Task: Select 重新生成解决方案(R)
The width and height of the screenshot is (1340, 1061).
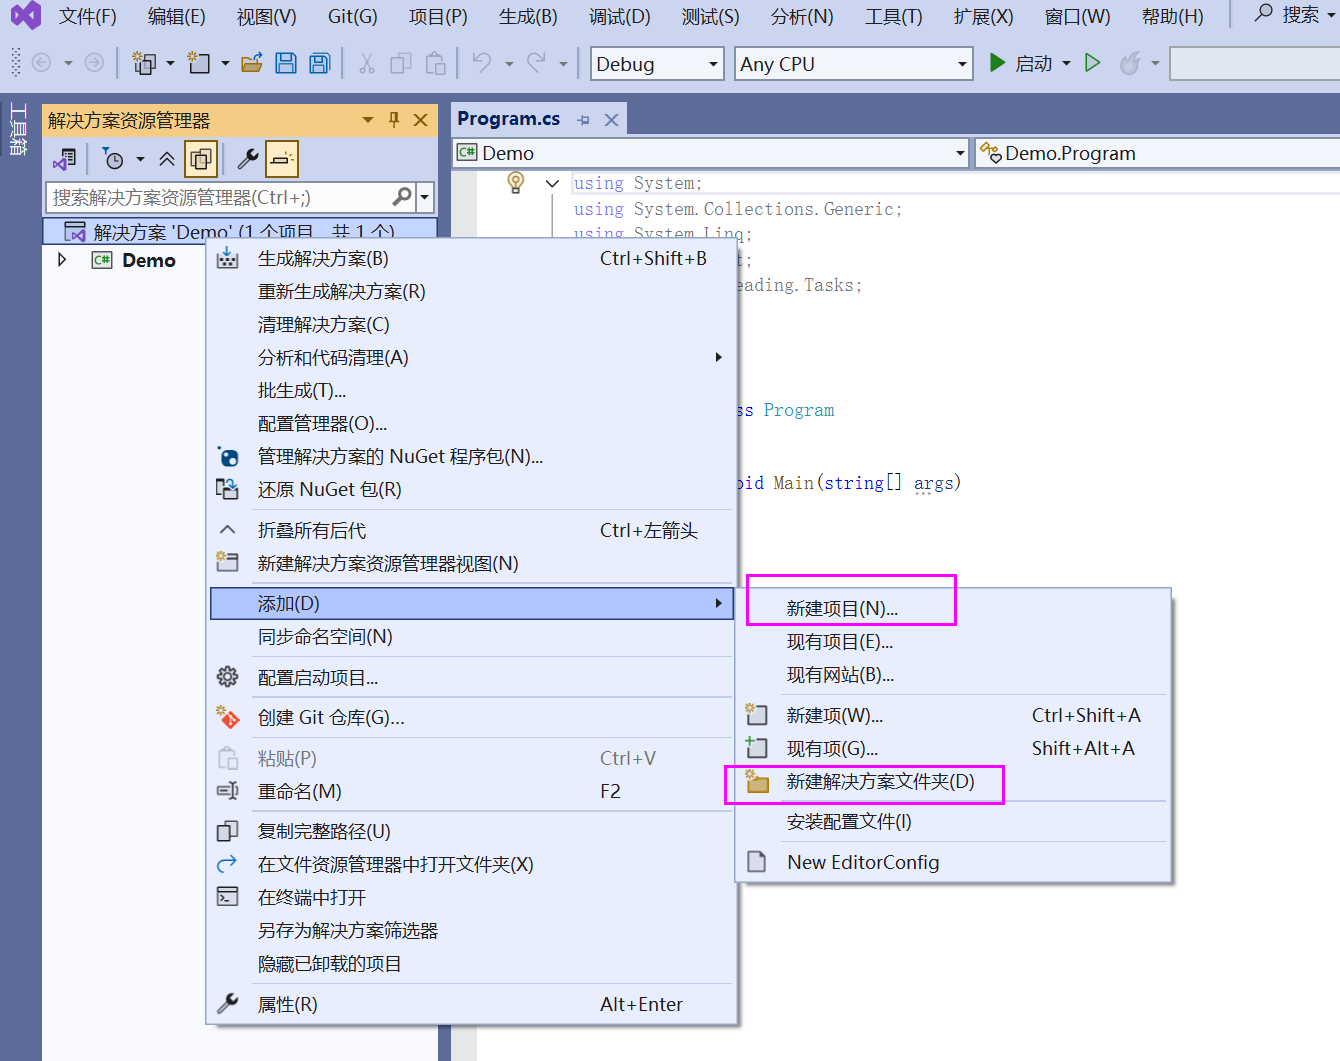Action: click(471, 291)
